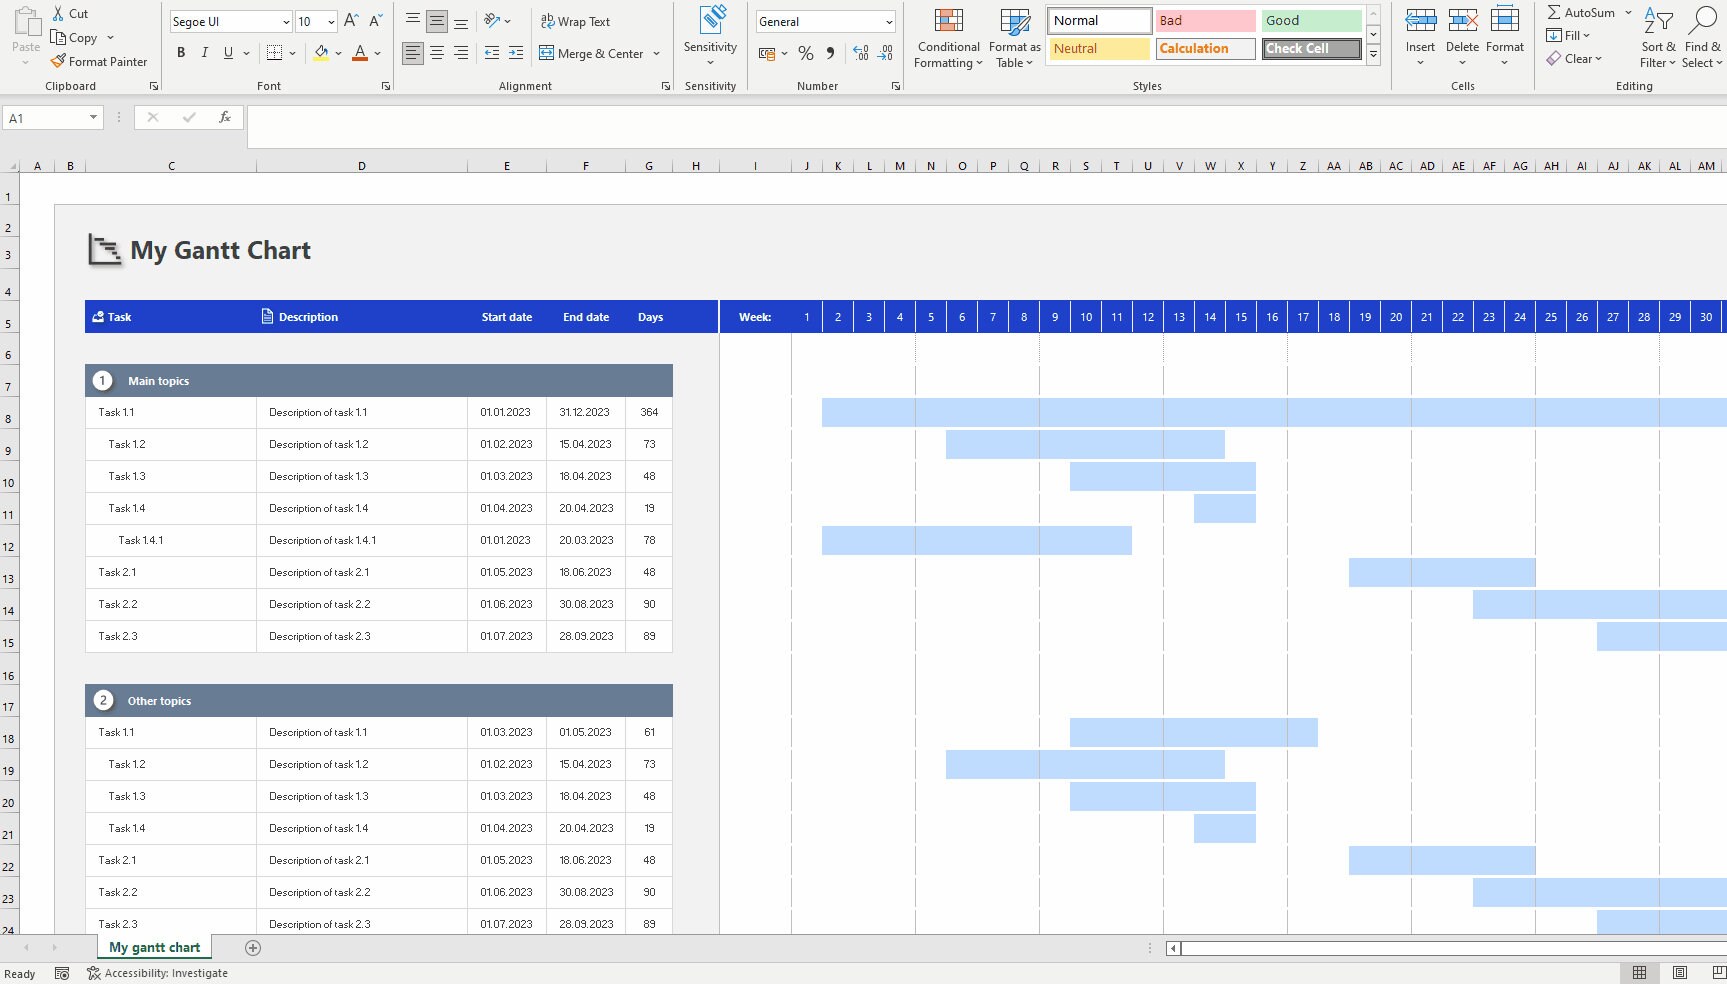1727x984 pixels.
Task: Apply Percent Style number formatting
Action: pos(806,54)
